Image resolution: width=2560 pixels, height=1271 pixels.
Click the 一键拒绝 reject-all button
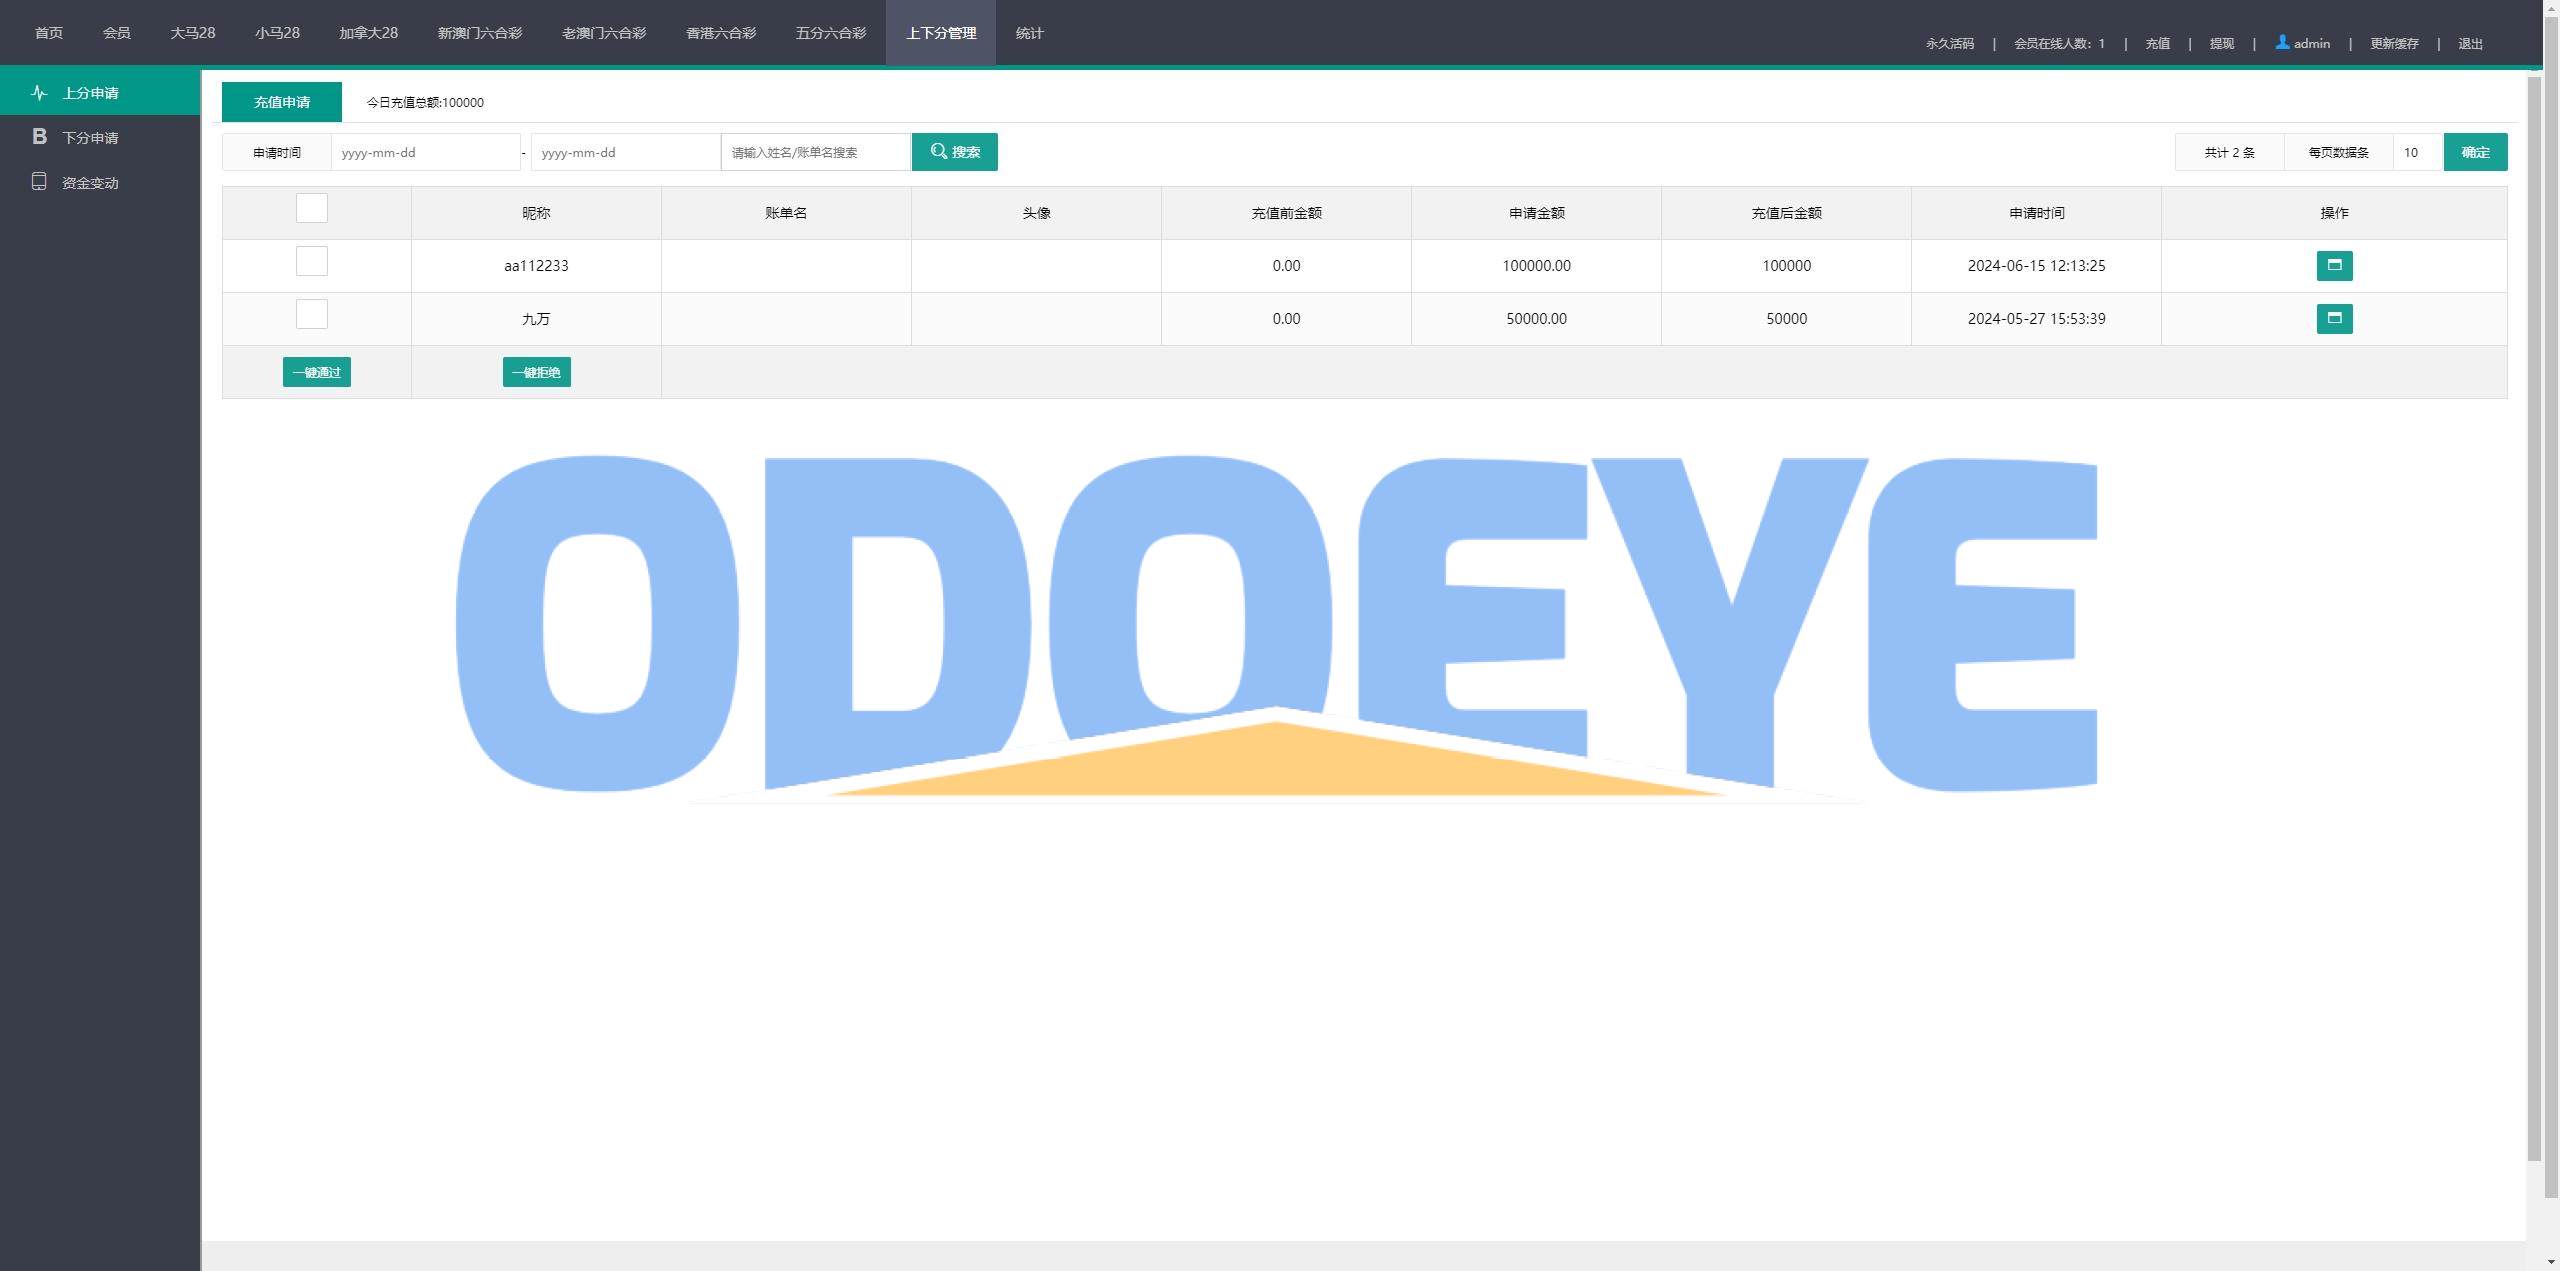coord(537,372)
